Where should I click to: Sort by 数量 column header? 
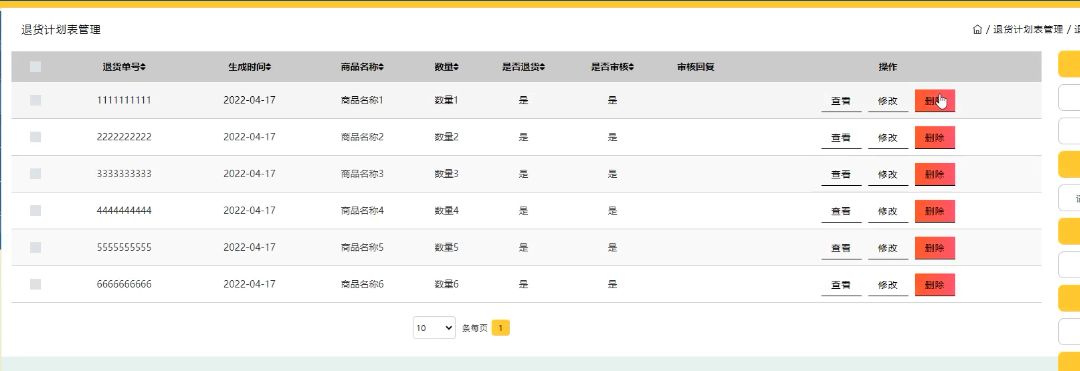pos(446,67)
